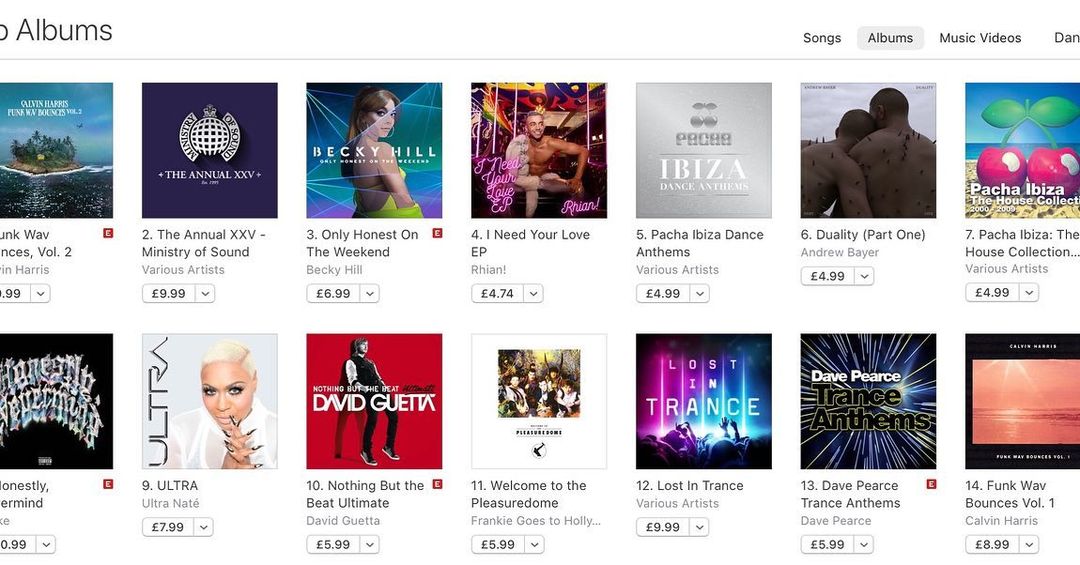This screenshot has height=565, width=1080.
Task: Select the Music Videos tab
Action: [980, 38]
